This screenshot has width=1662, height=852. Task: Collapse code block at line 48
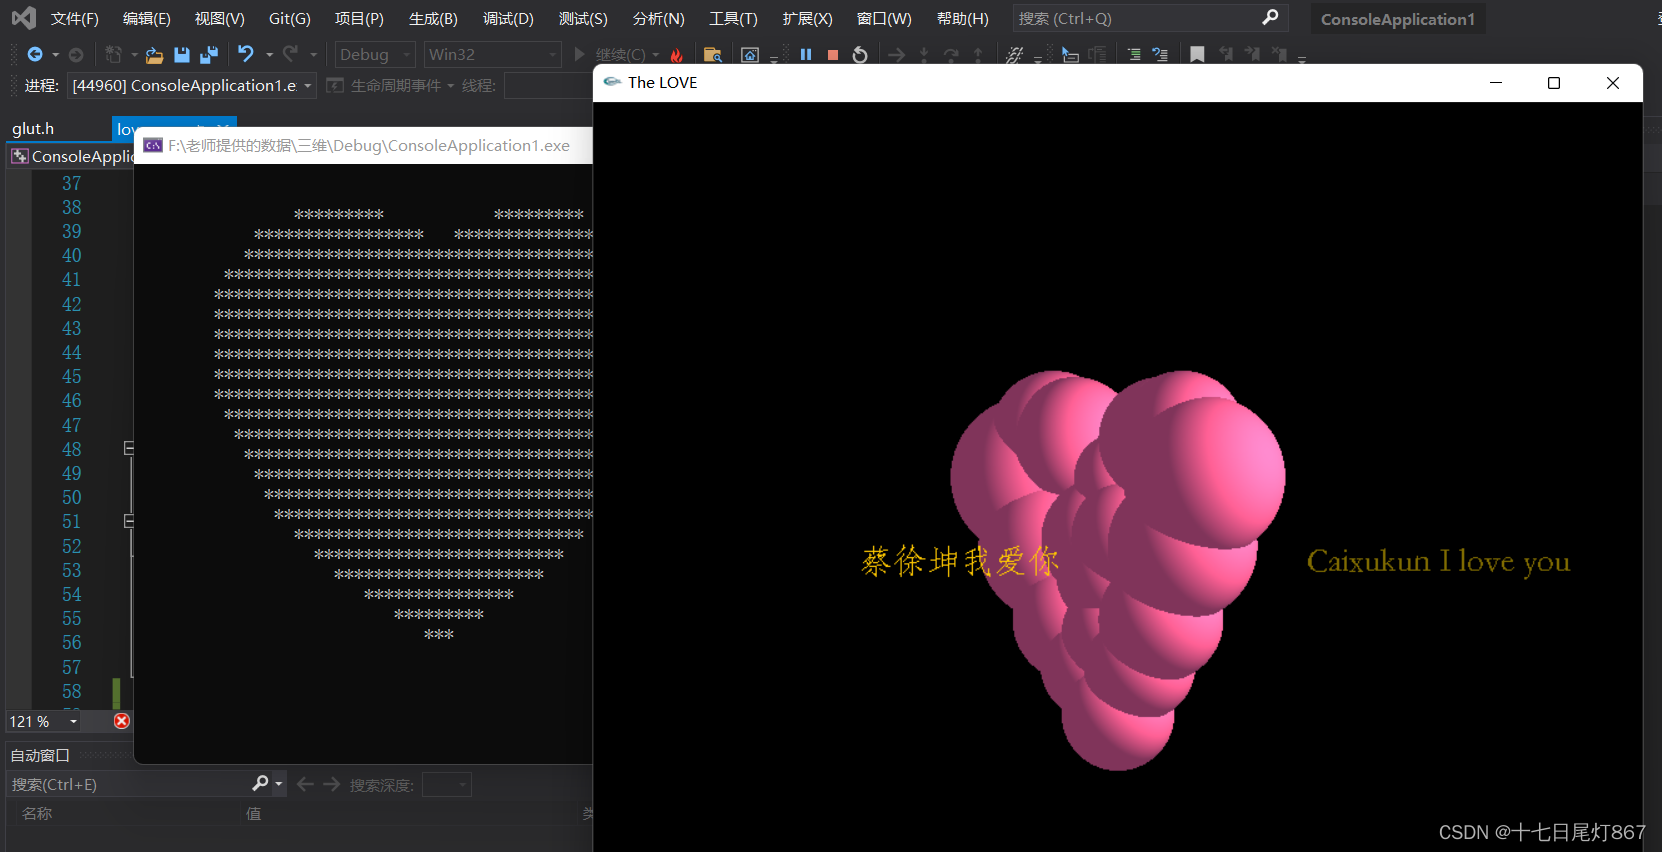129,448
